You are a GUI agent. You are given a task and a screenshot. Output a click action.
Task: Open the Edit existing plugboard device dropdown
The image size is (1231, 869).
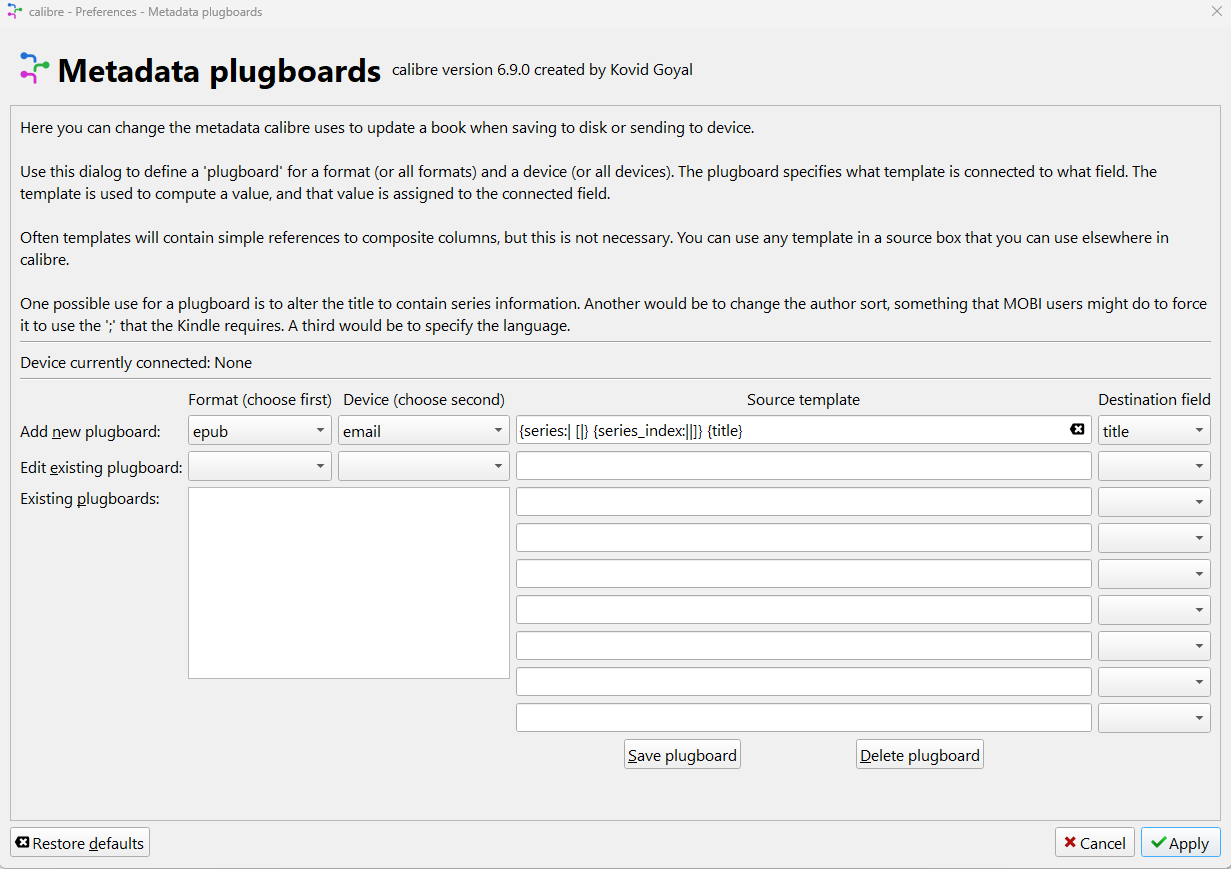pos(423,467)
